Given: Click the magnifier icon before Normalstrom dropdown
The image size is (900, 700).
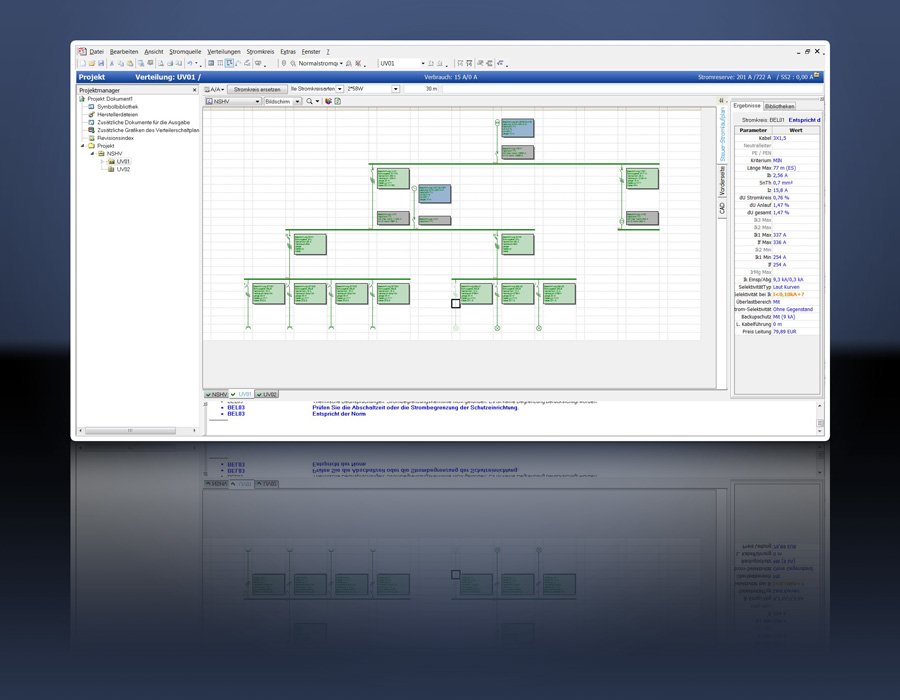Looking at the screenshot, I should [293, 64].
